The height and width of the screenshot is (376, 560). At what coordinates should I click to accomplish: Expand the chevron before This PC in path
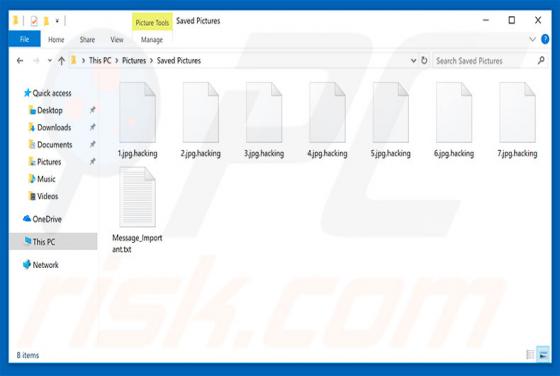tap(83, 61)
